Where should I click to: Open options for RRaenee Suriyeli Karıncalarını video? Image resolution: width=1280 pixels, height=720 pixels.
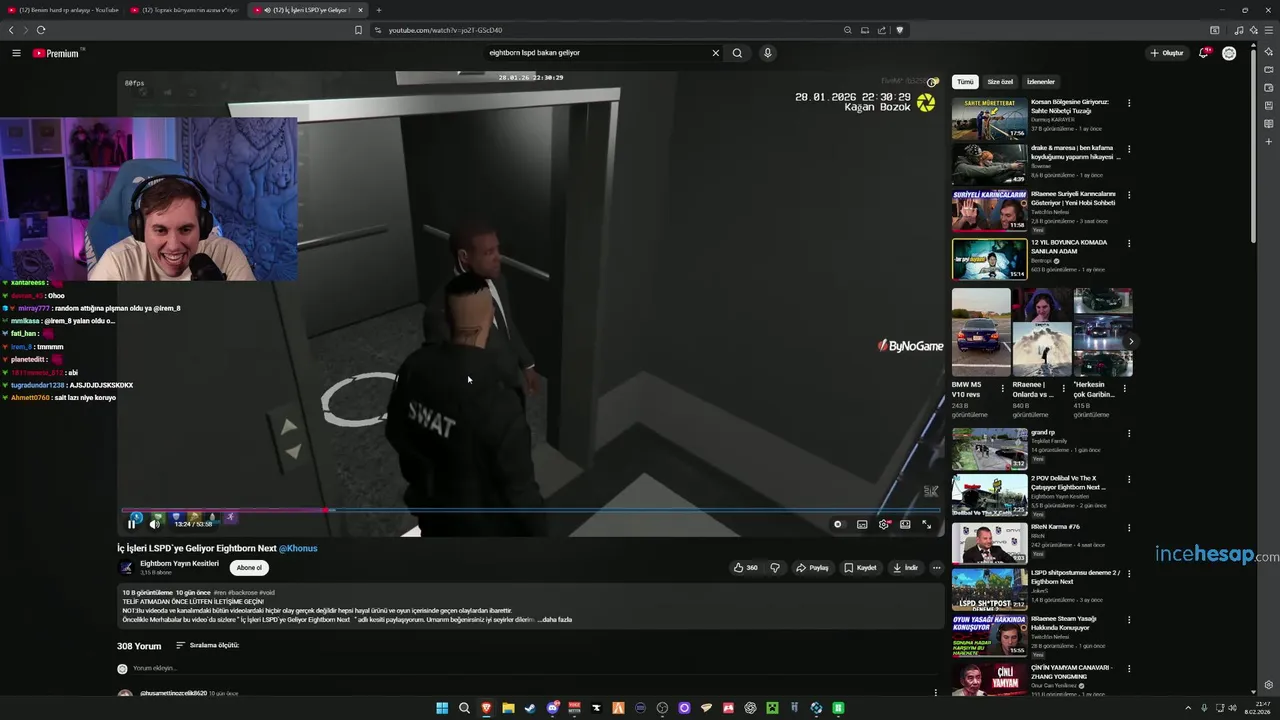click(1129, 195)
